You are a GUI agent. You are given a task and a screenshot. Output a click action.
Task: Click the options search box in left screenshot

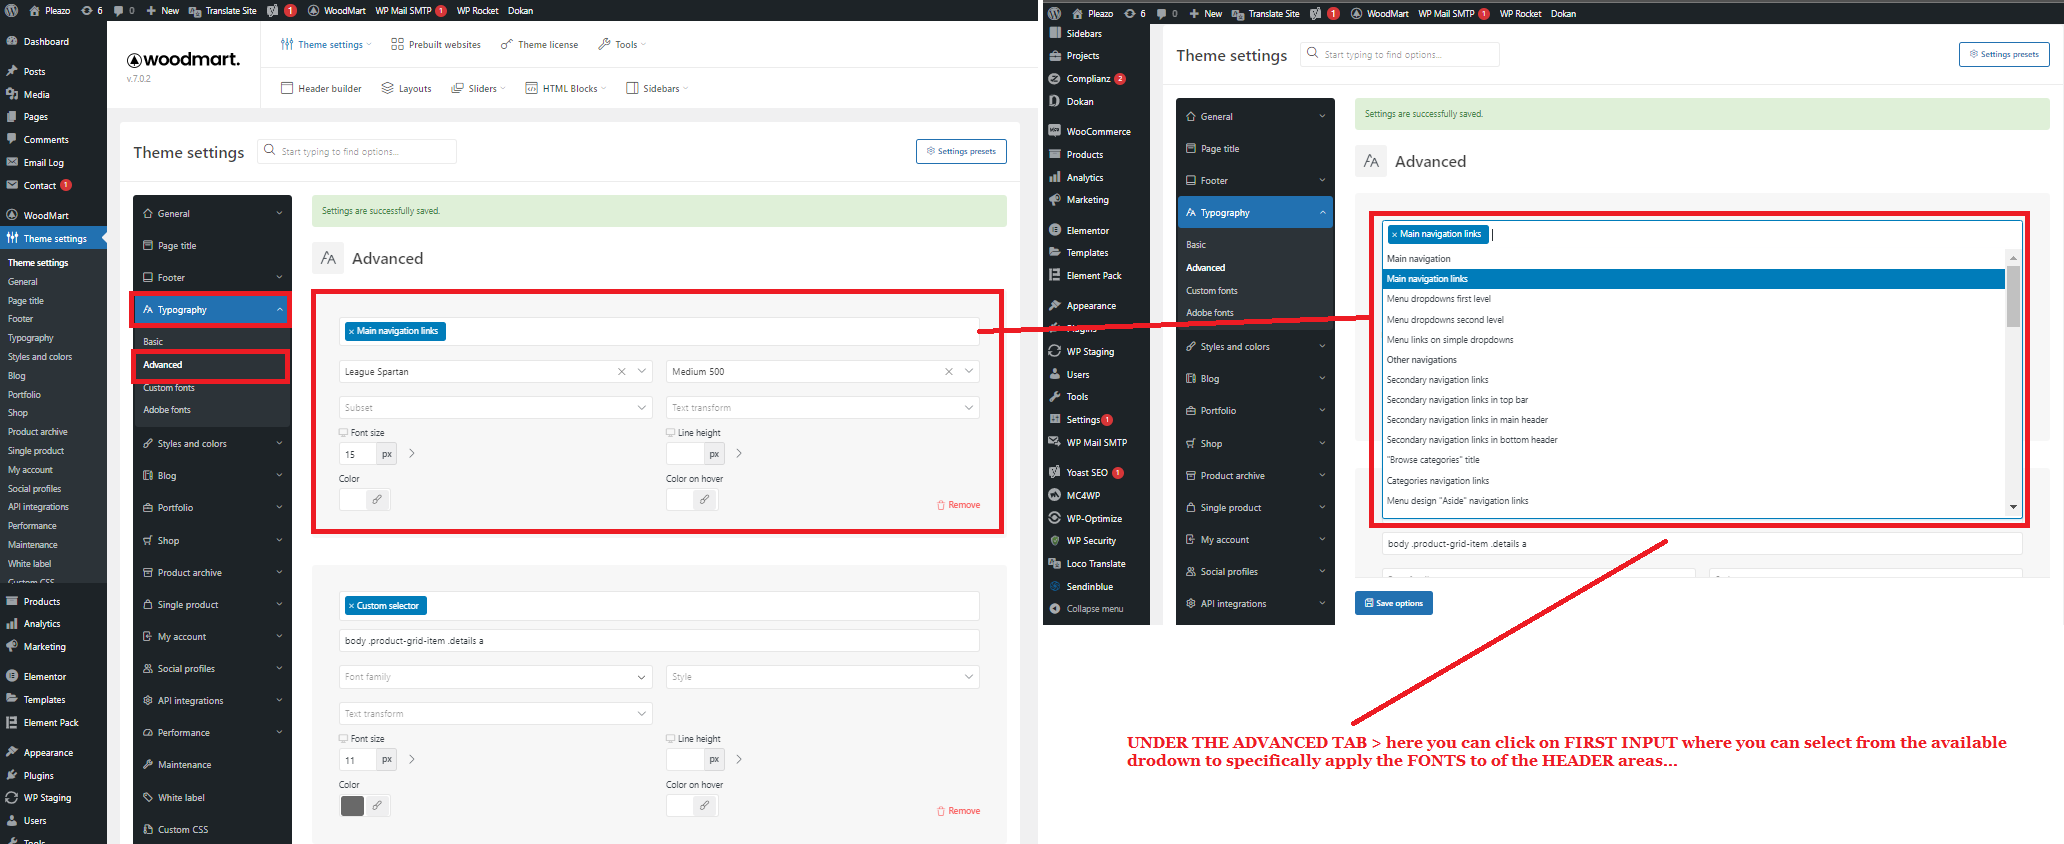point(357,151)
